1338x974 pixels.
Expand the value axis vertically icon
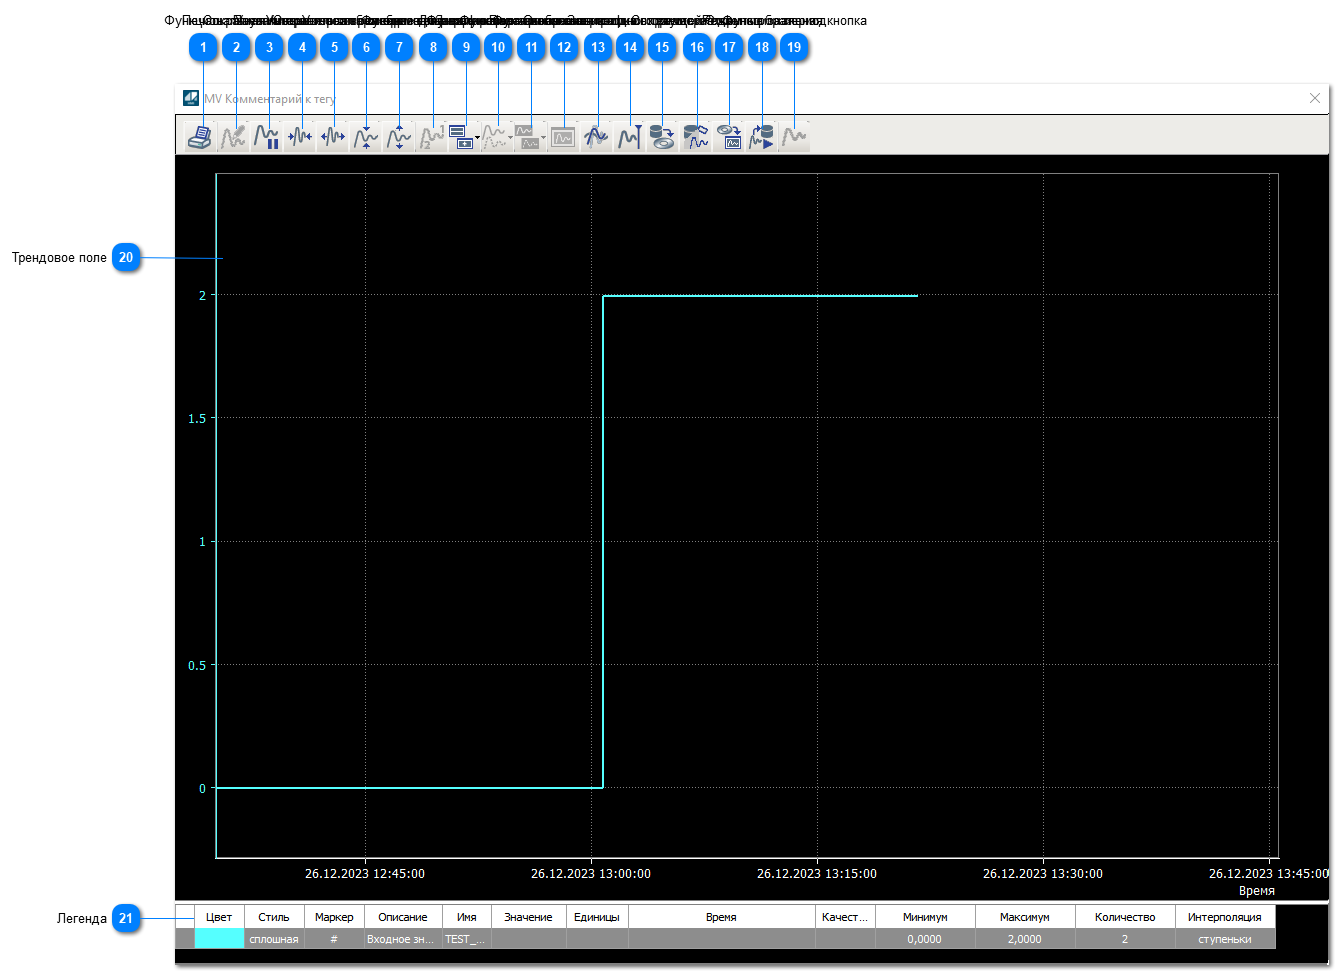pos(398,136)
